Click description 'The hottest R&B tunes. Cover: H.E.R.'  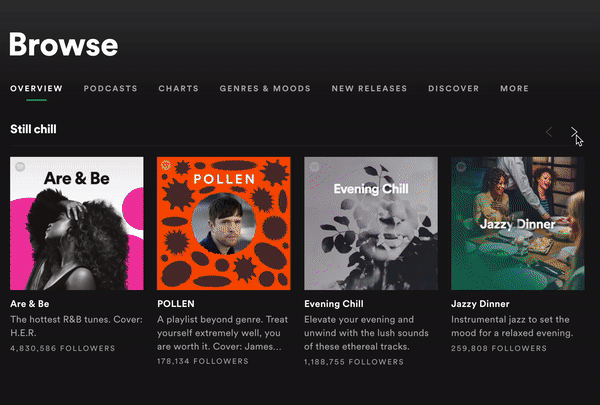click(x=77, y=326)
